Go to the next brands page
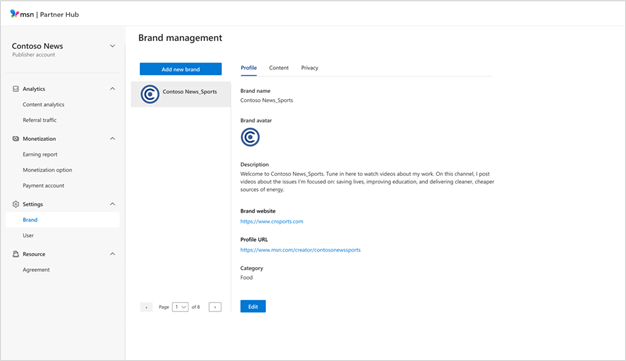Viewport: 626px width, 361px height. (x=215, y=307)
